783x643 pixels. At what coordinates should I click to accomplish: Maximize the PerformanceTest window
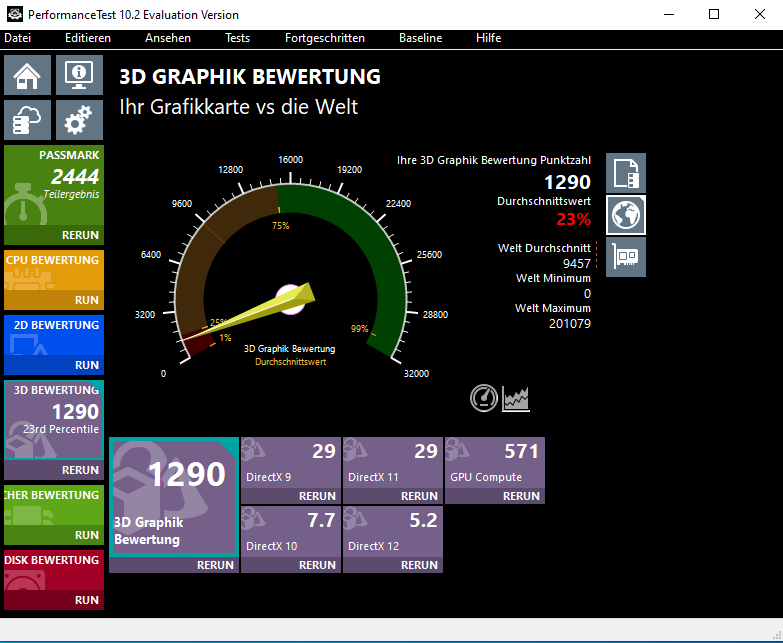click(x=714, y=14)
